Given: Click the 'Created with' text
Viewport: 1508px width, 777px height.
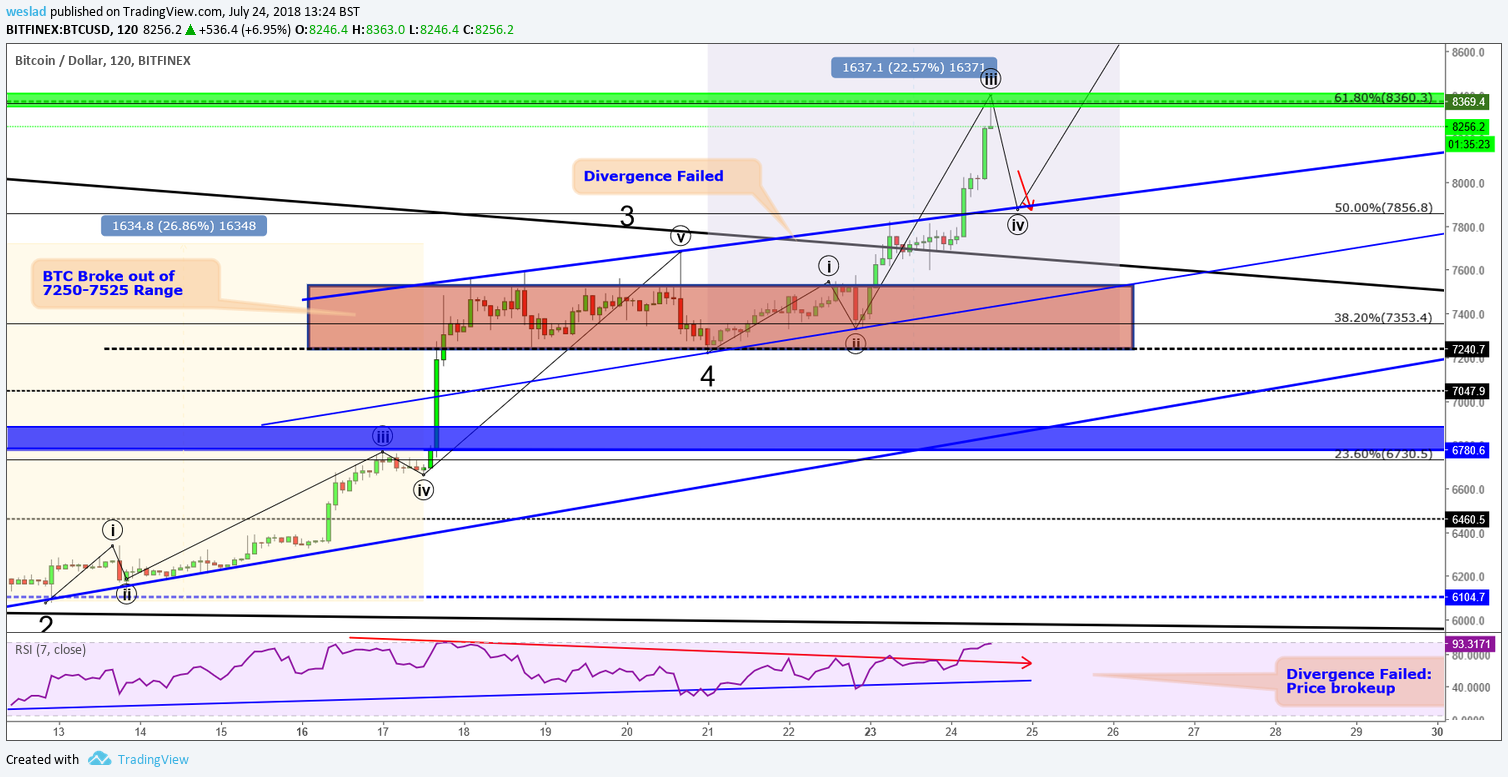Looking at the screenshot, I should (x=41, y=759).
